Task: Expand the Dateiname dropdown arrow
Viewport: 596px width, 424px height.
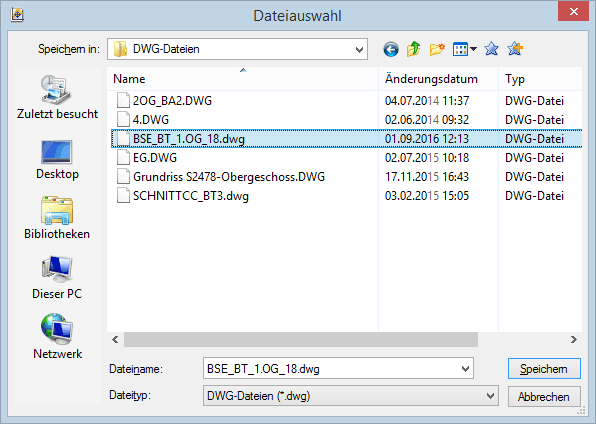Action: (x=465, y=368)
